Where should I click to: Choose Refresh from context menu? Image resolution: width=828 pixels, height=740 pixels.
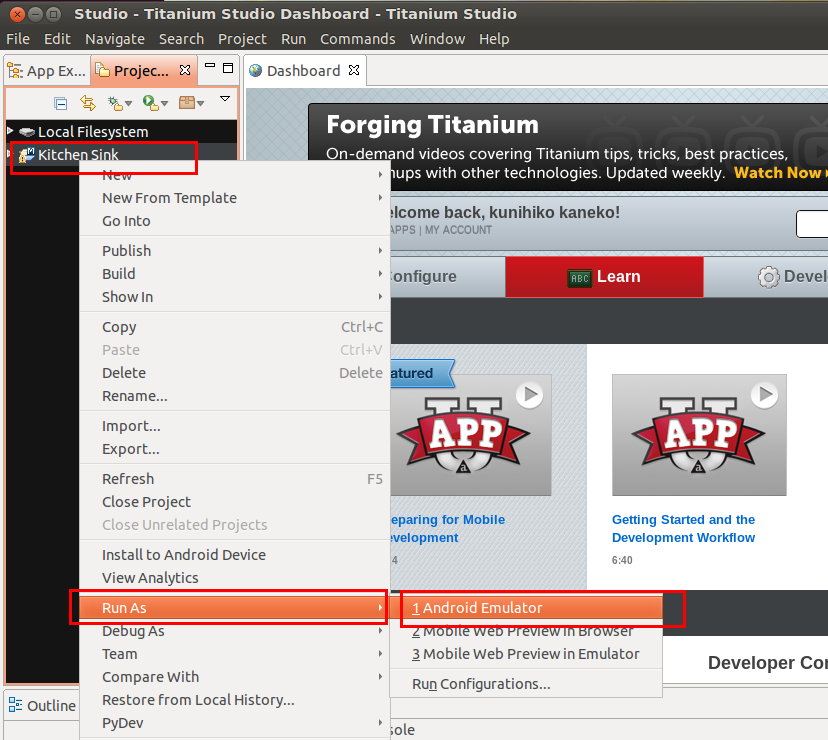coord(234,479)
